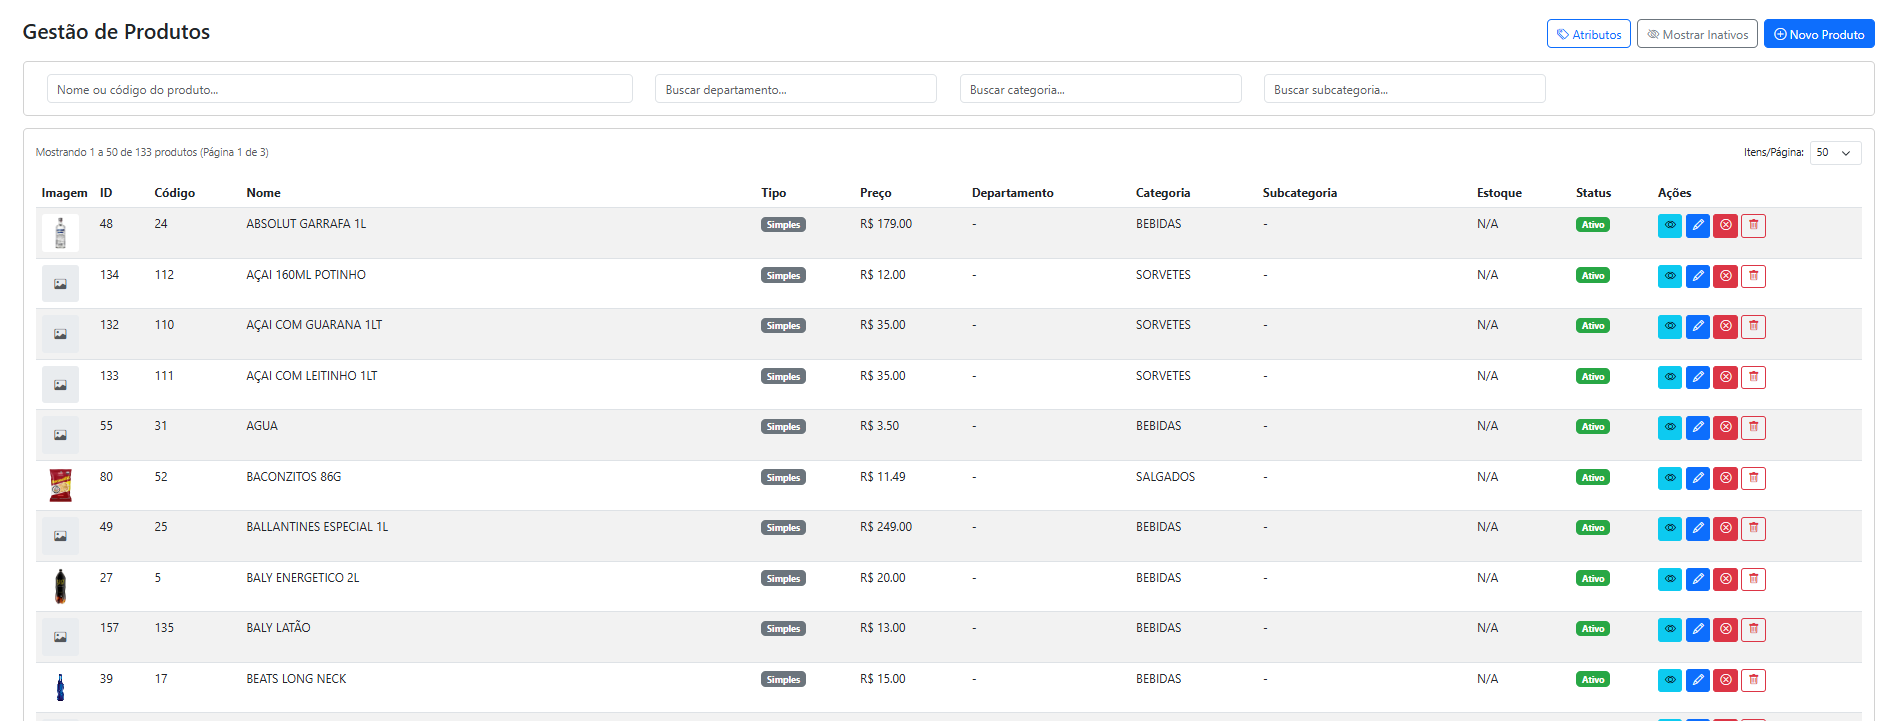Click eye icon on BALY LATÃO row

pos(1669,630)
